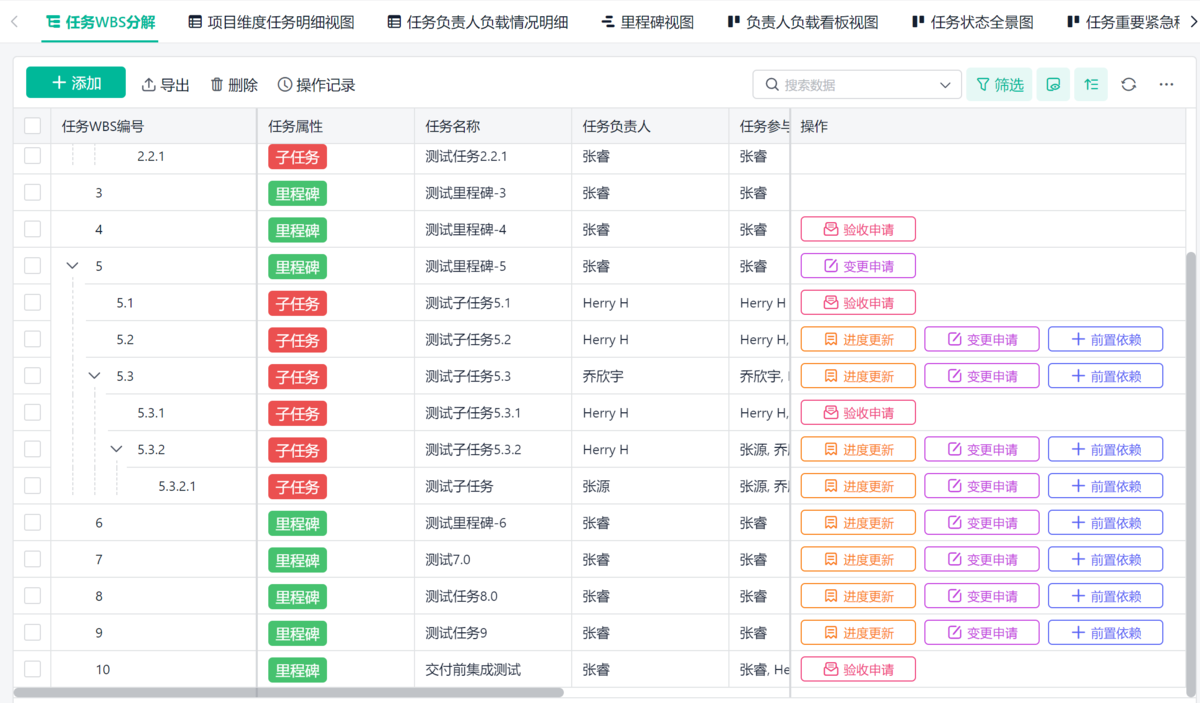1200x703 pixels.
Task: Open the 任务状态全景图 tab
Action: coord(972,22)
